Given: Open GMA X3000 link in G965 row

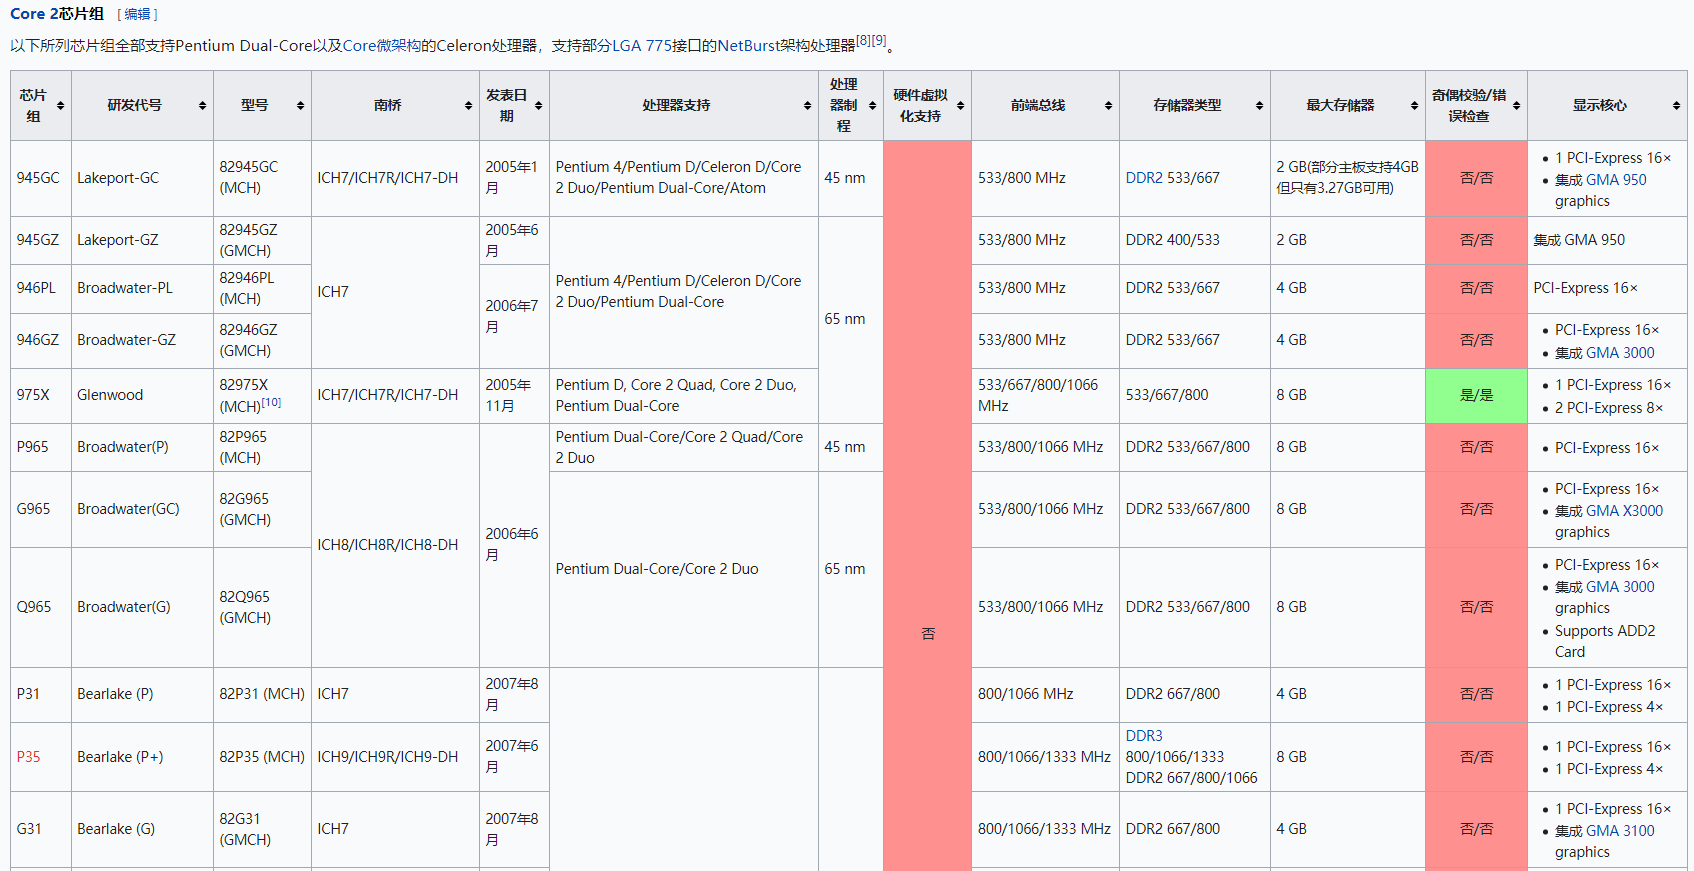Looking at the screenshot, I should pyautogui.click(x=1624, y=511).
